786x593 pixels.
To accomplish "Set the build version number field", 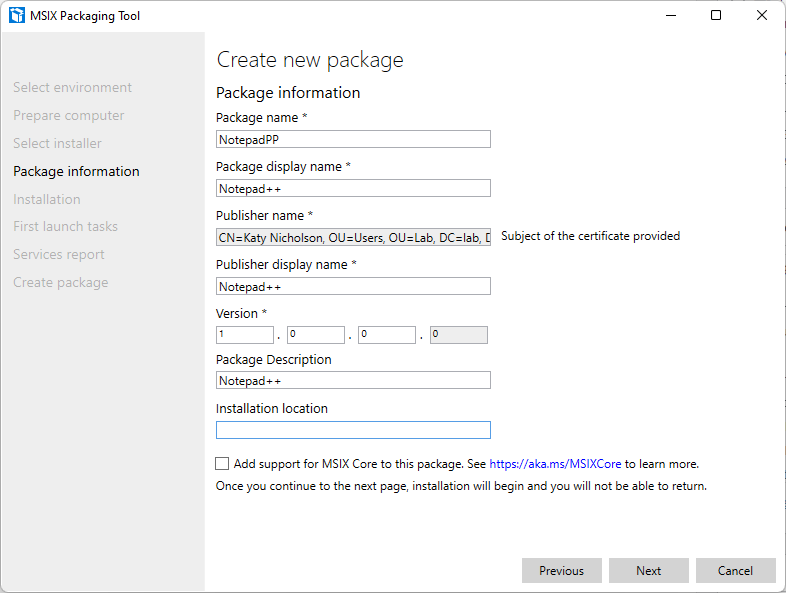I will pos(387,334).
